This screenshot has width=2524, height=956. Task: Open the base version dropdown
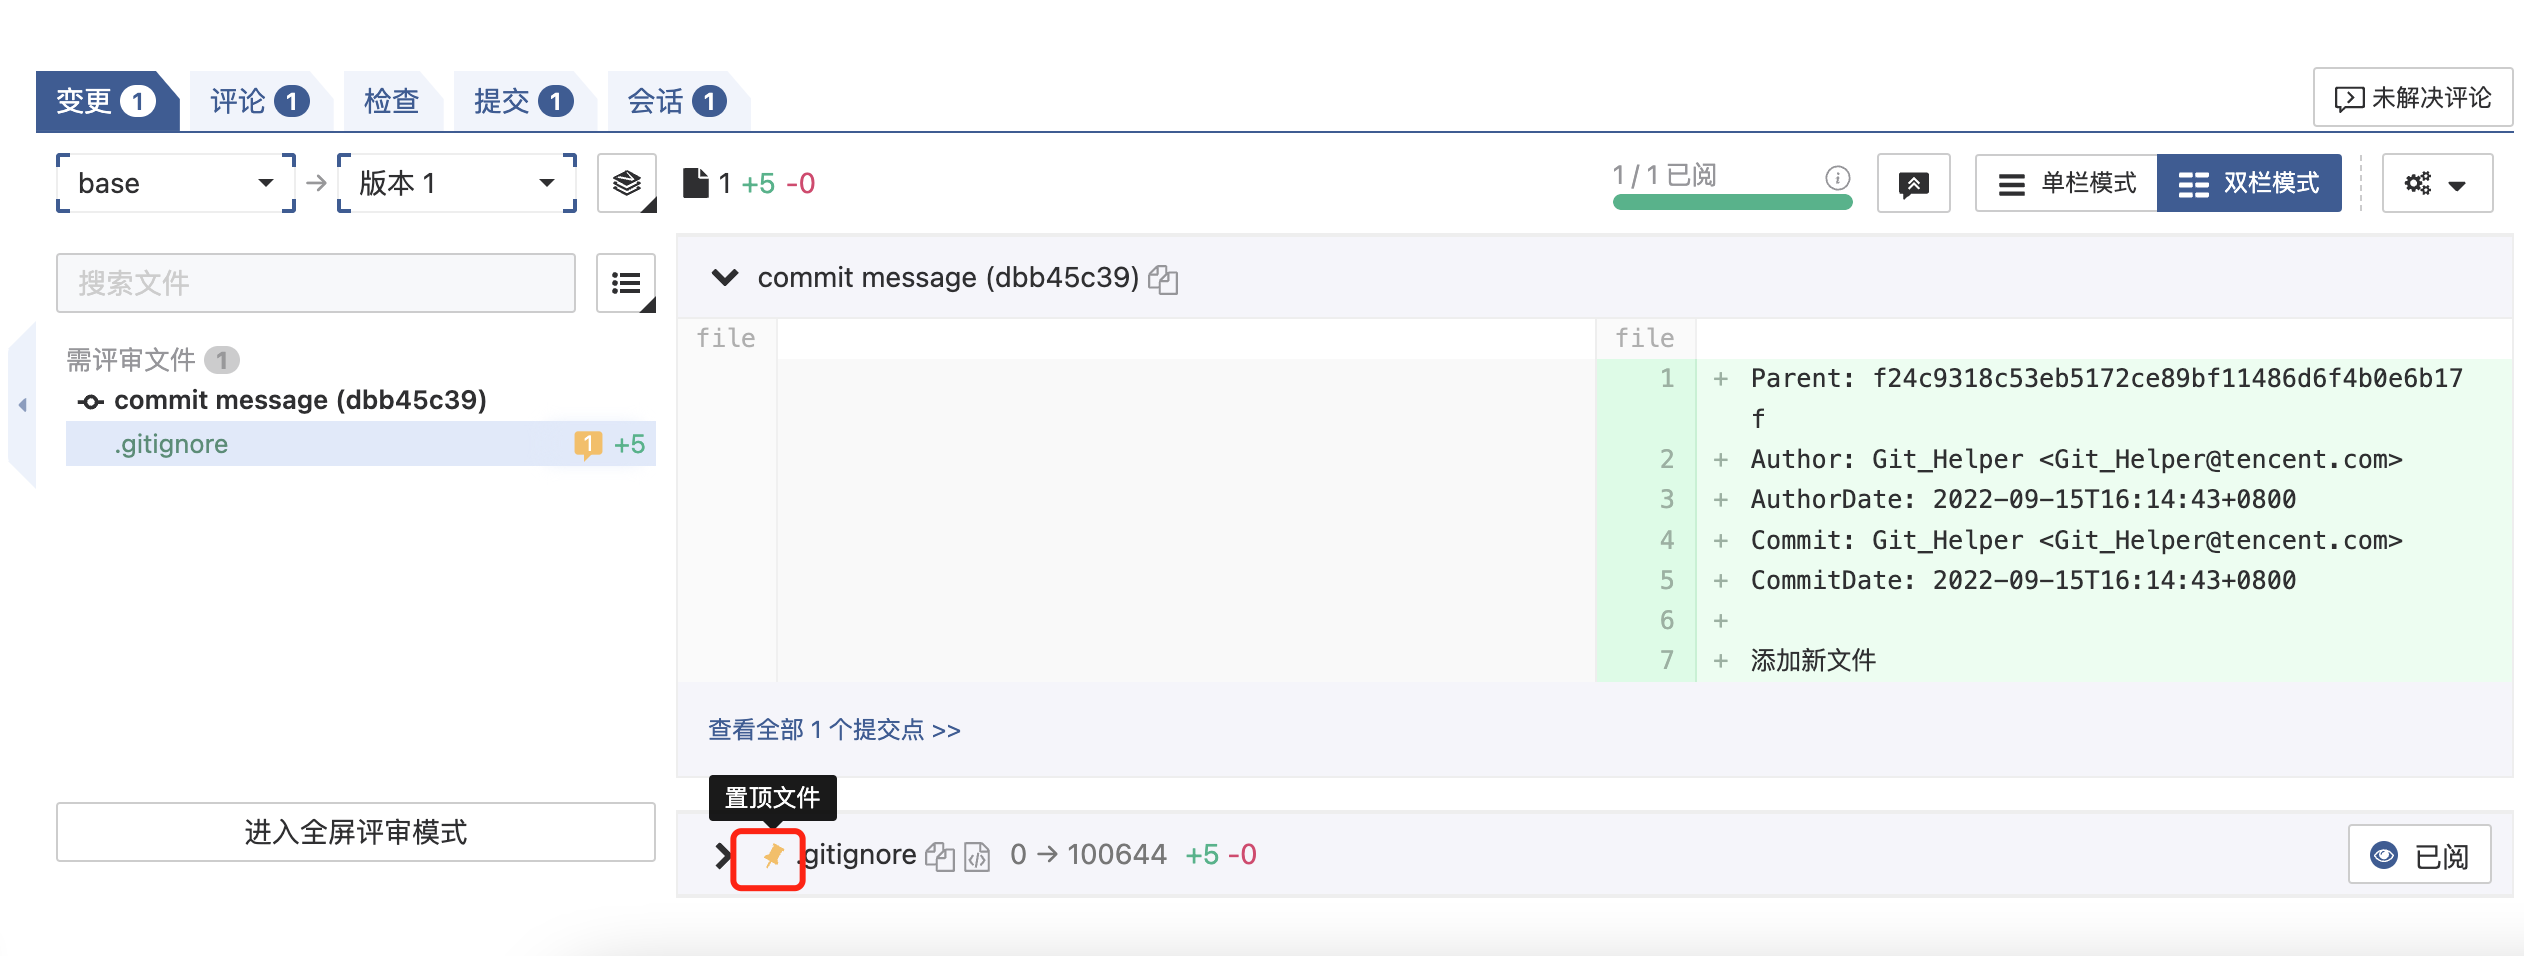[176, 183]
